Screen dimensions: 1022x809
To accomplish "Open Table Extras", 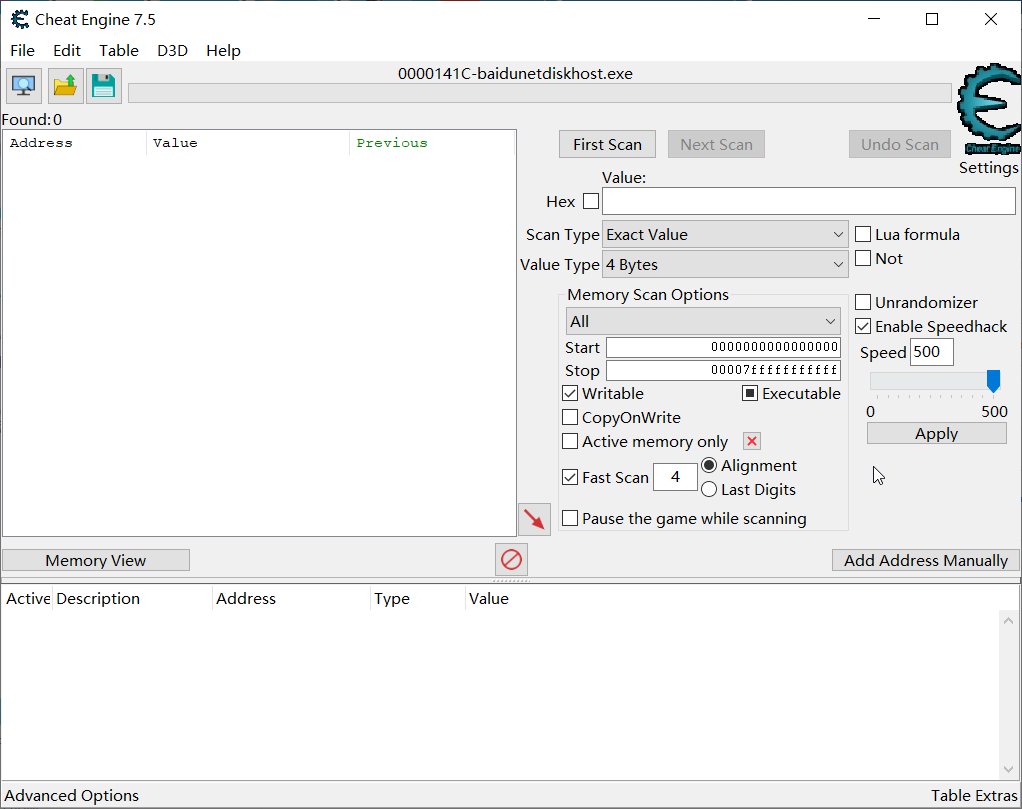I will tap(974, 795).
